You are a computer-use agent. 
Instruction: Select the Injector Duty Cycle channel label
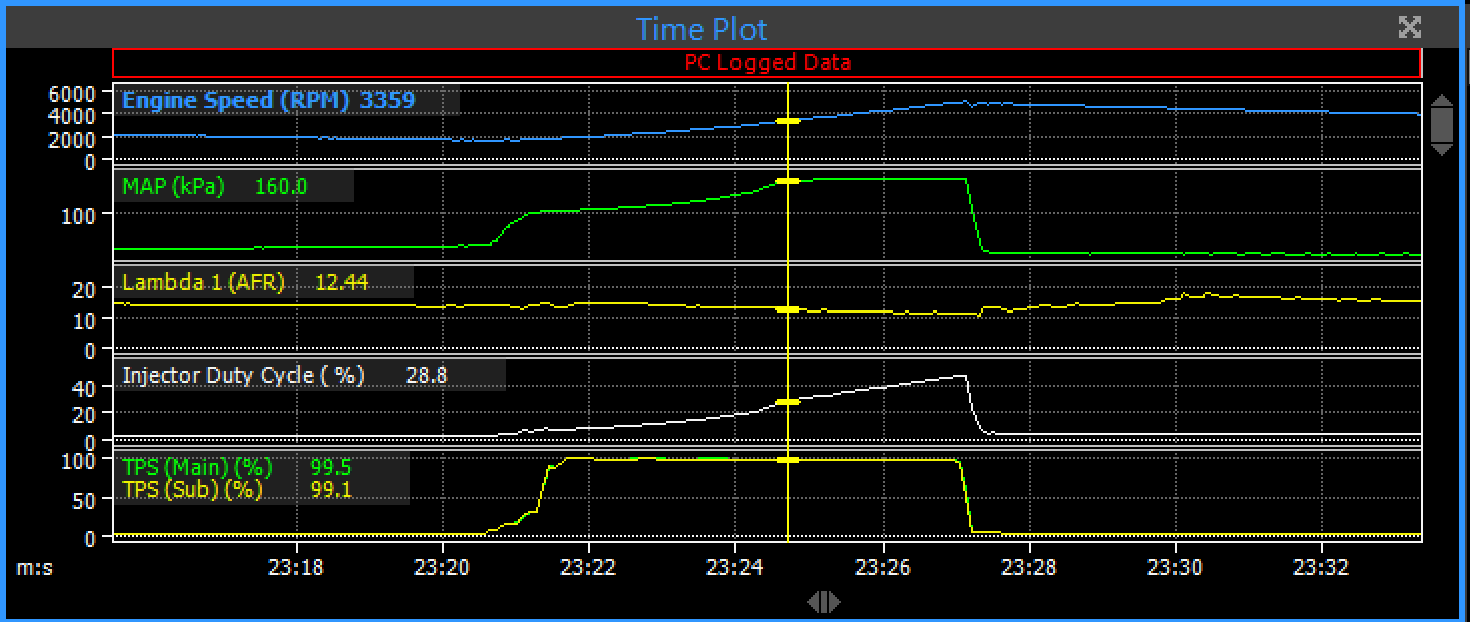tap(243, 375)
